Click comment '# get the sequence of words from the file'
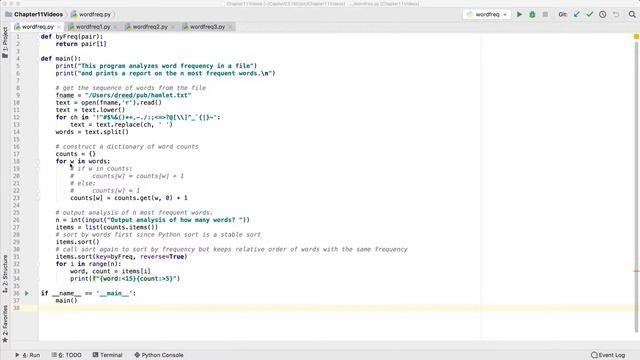 [131, 88]
